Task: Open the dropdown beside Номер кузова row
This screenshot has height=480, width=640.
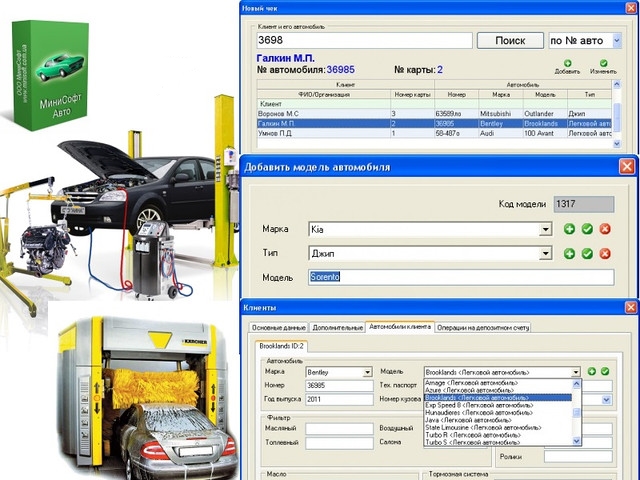Action: coord(607,400)
